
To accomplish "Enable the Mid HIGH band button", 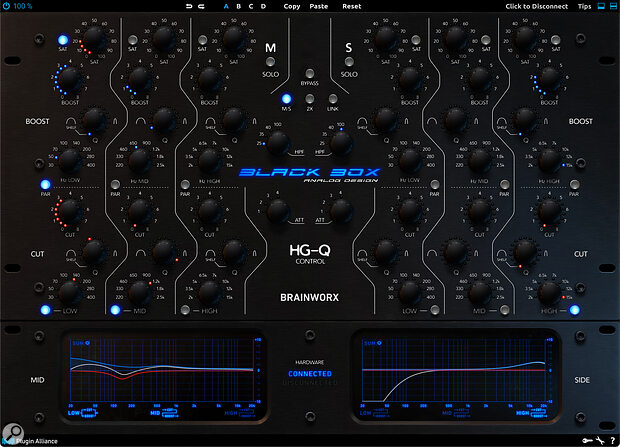I will (185, 310).
